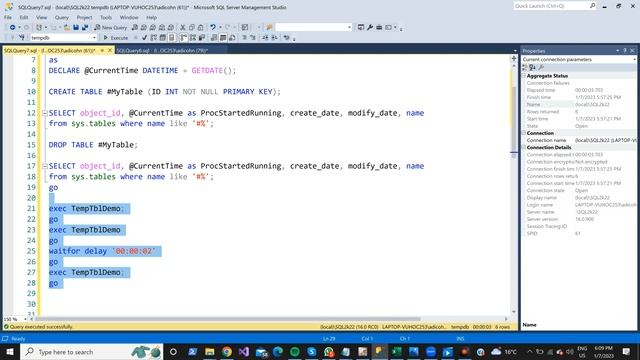Click the Solution Explorer monitor icon in the toolbar

[x=361, y=27]
